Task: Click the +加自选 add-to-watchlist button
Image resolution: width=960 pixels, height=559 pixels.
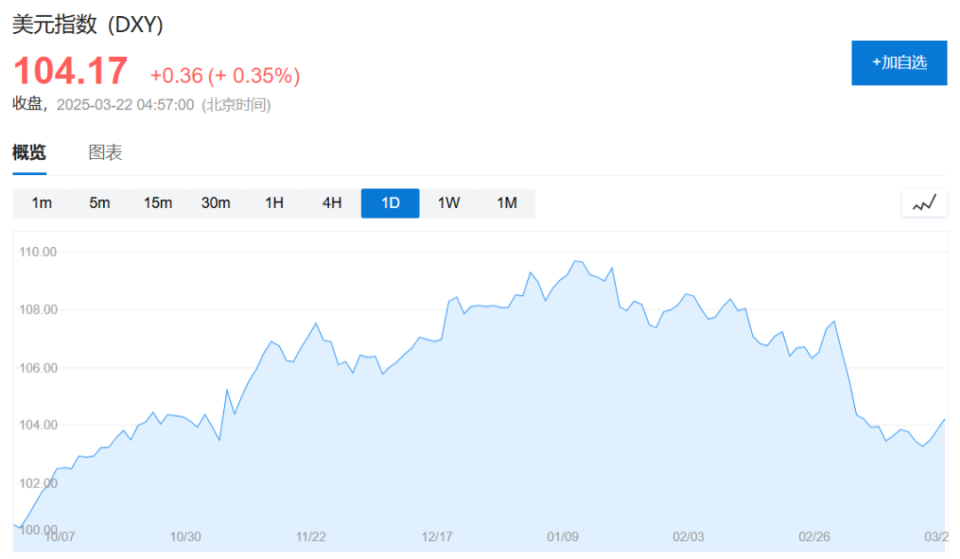Action: 899,62
